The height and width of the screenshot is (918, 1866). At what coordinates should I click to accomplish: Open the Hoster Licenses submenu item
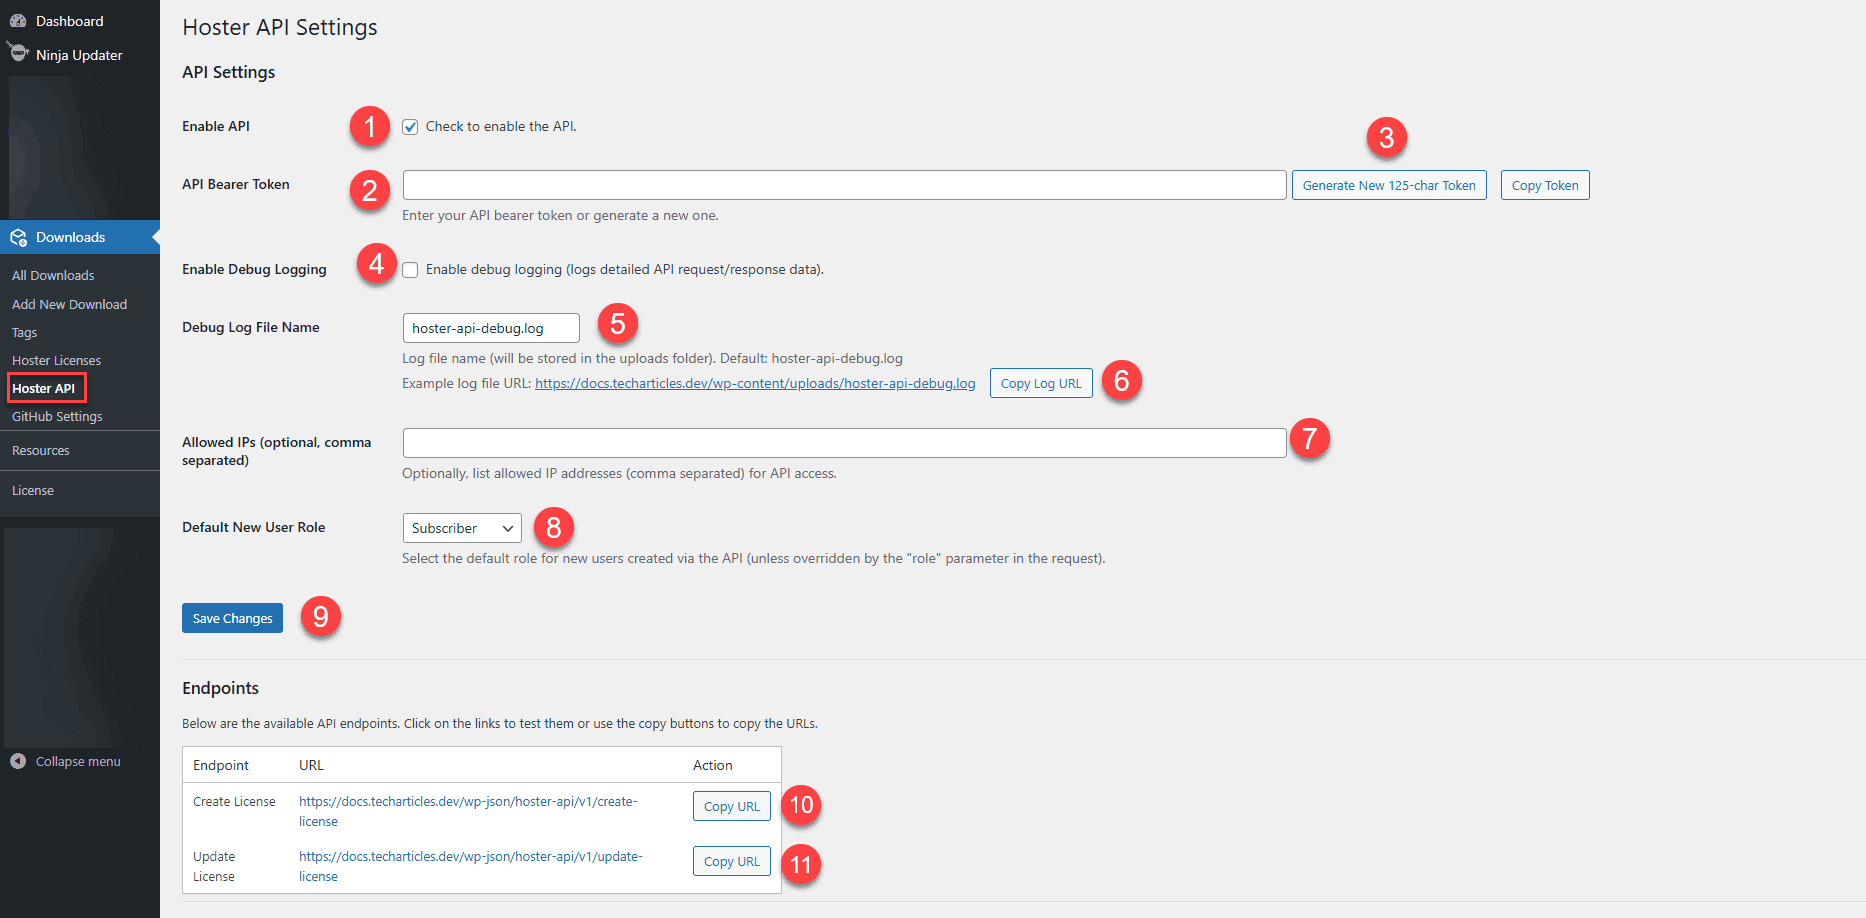56,360
